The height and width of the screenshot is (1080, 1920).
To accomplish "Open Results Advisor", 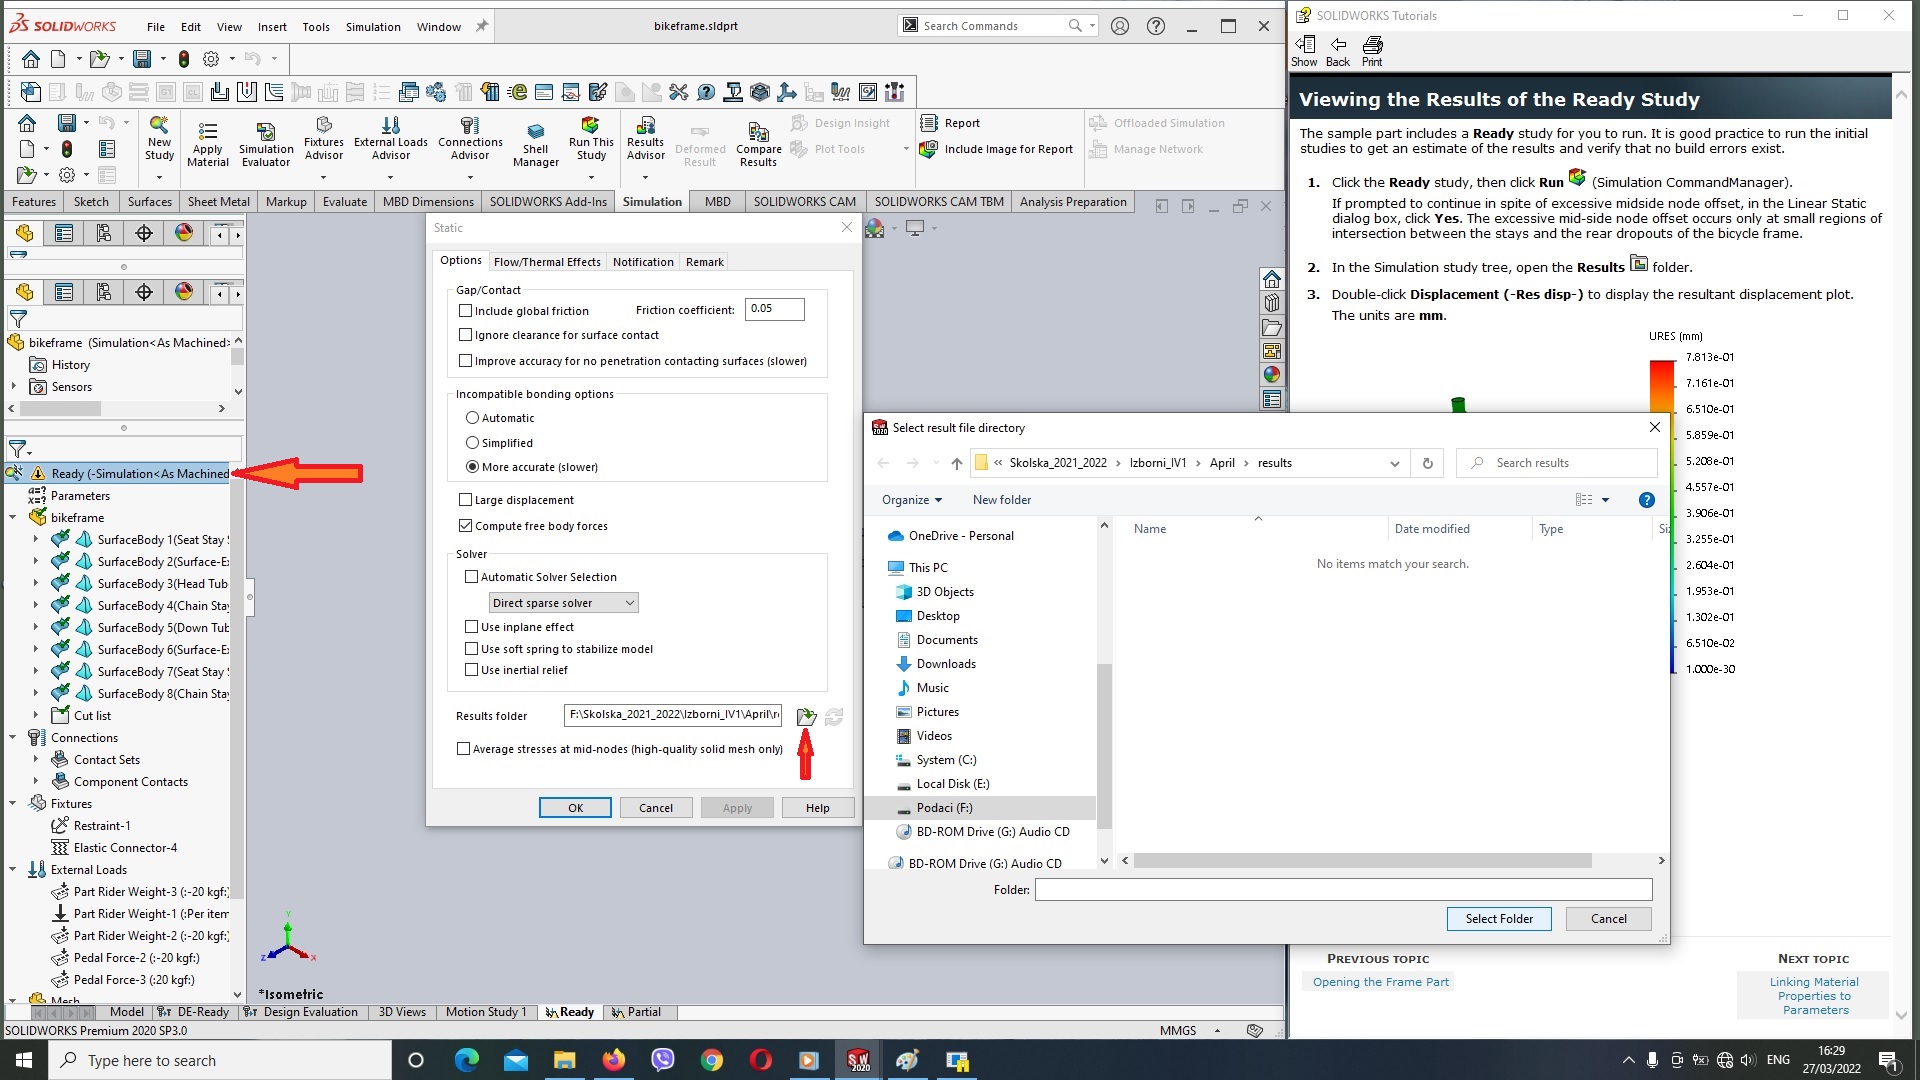I will point(646,139).
